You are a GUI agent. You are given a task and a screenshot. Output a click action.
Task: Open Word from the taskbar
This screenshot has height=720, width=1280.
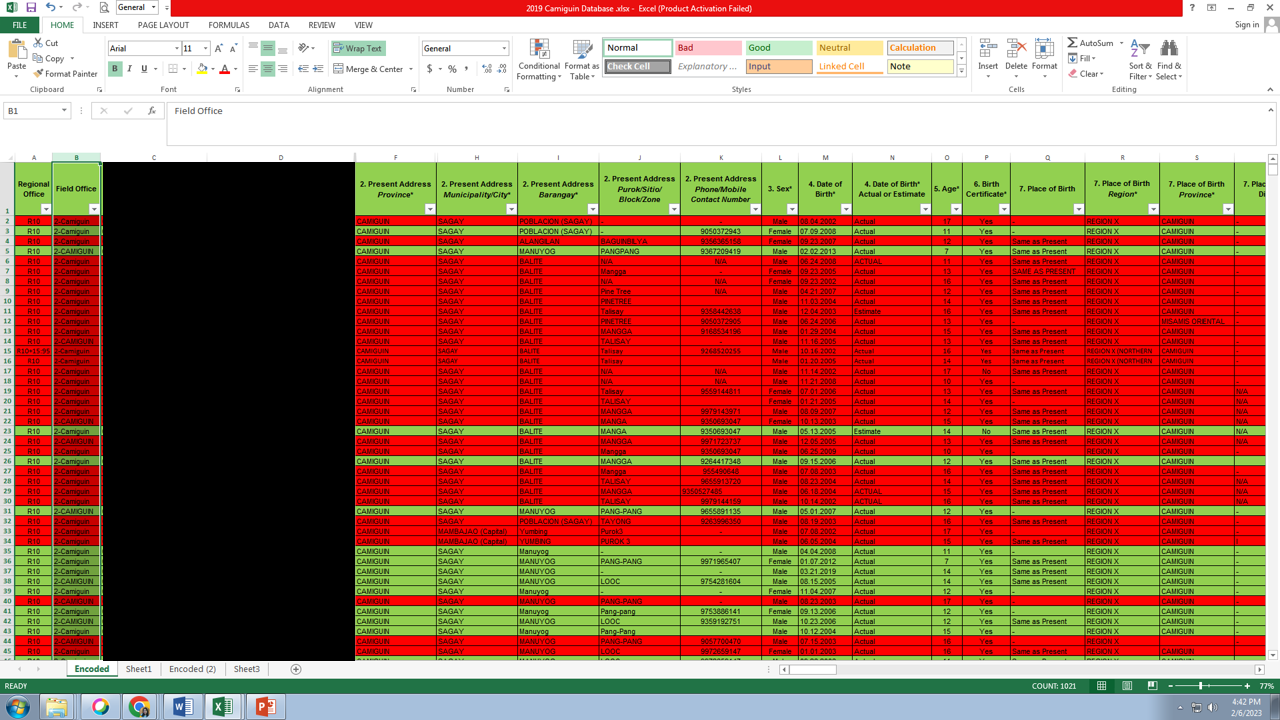click(182, 707)
